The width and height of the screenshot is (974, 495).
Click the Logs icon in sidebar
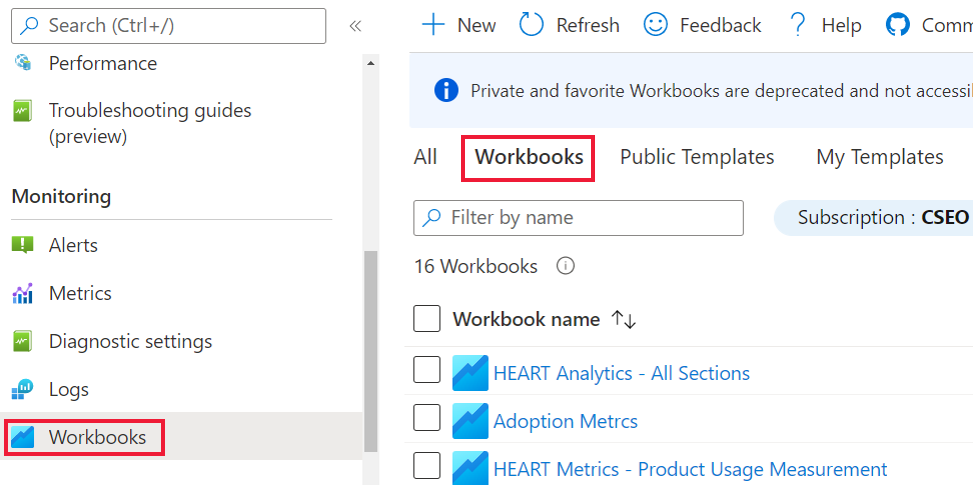click(x=23, y=390)
